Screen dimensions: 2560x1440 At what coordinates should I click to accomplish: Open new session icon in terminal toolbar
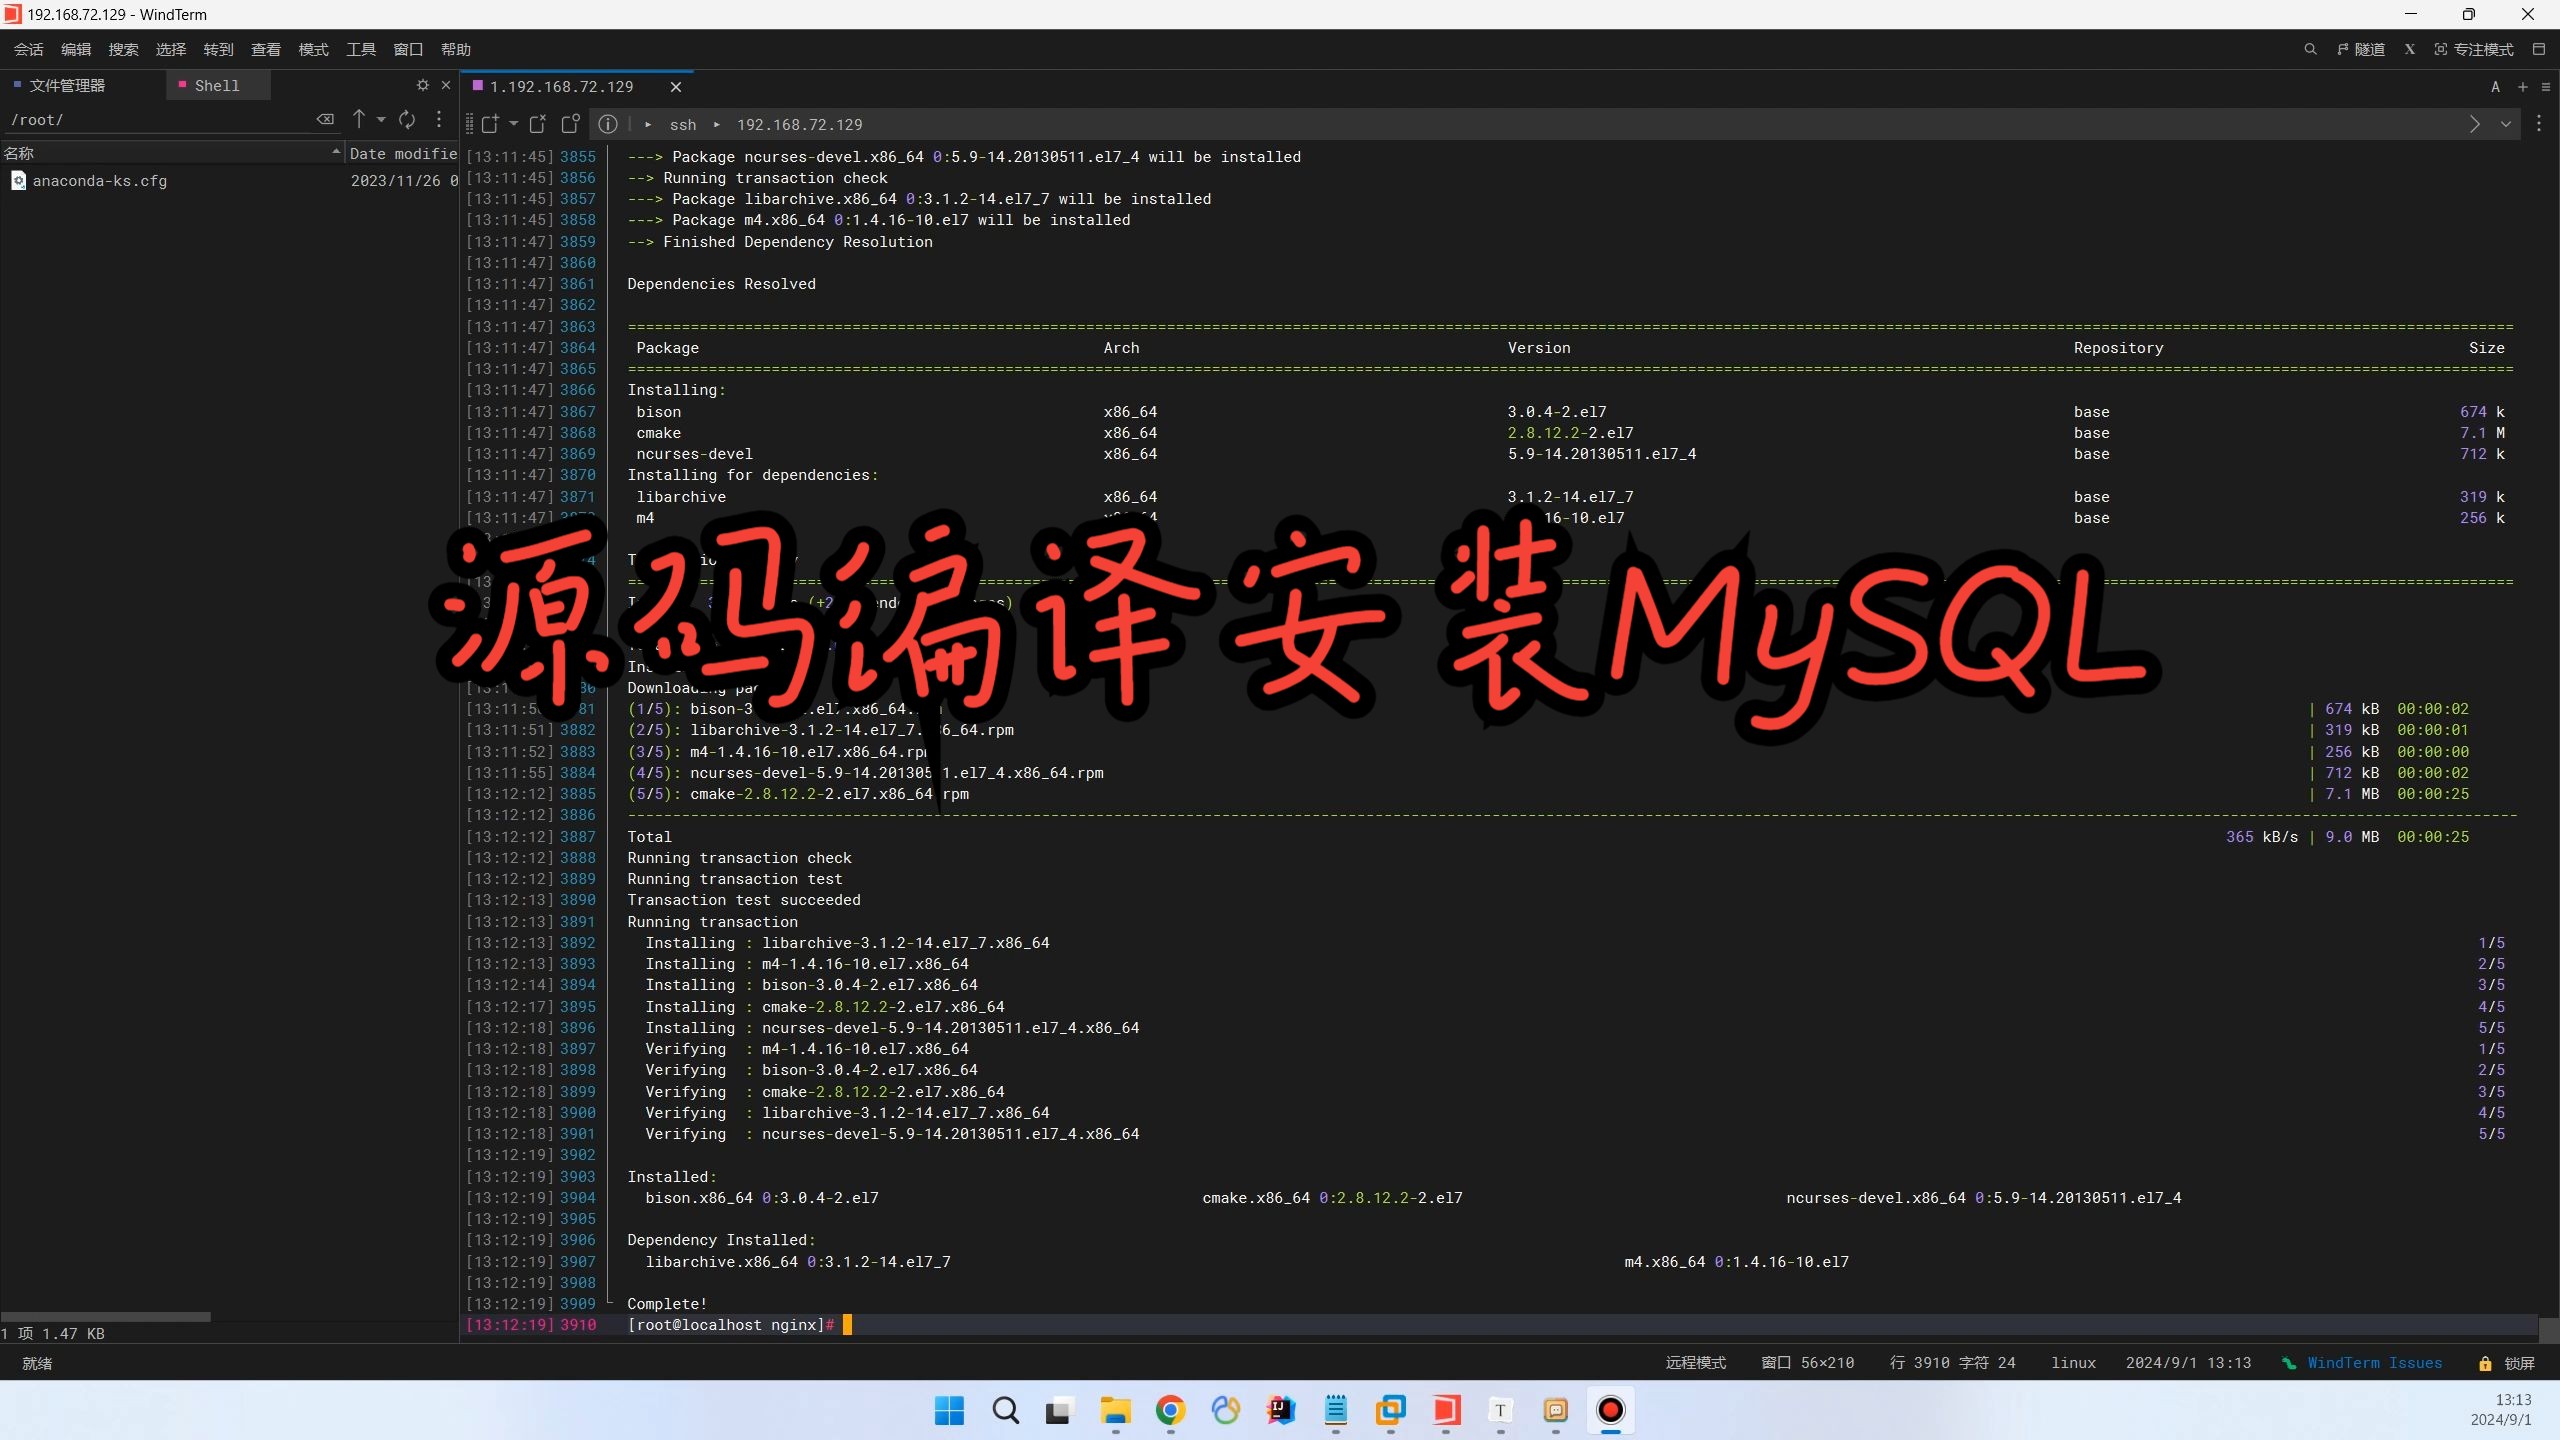tap(490, 124)
